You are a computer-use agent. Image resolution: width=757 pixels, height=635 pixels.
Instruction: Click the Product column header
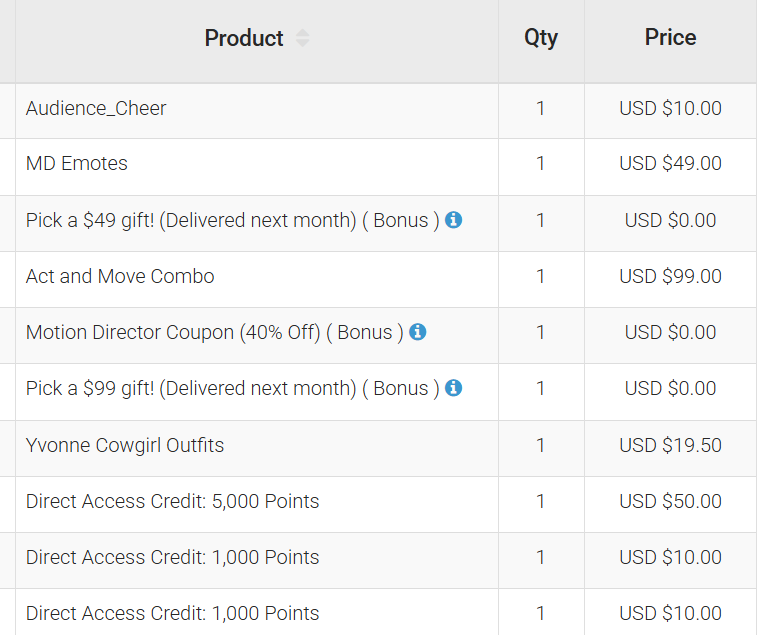pyautogui.click(x=244, y=39)
